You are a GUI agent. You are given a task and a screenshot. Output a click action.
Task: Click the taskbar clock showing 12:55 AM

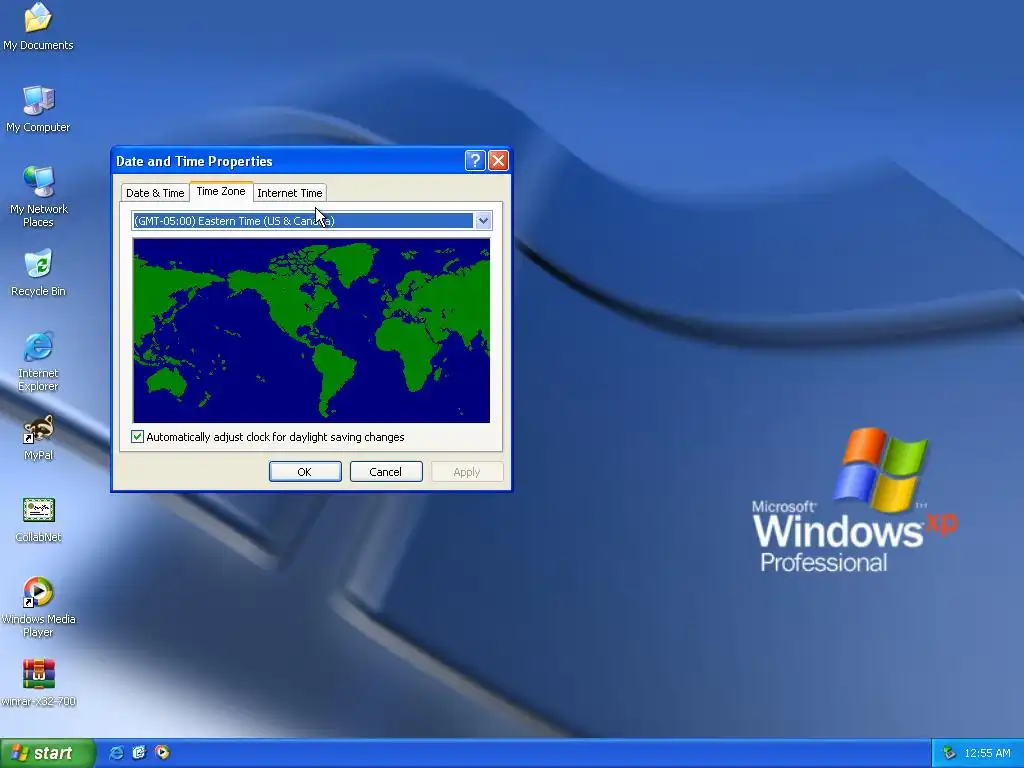point(987,754)
